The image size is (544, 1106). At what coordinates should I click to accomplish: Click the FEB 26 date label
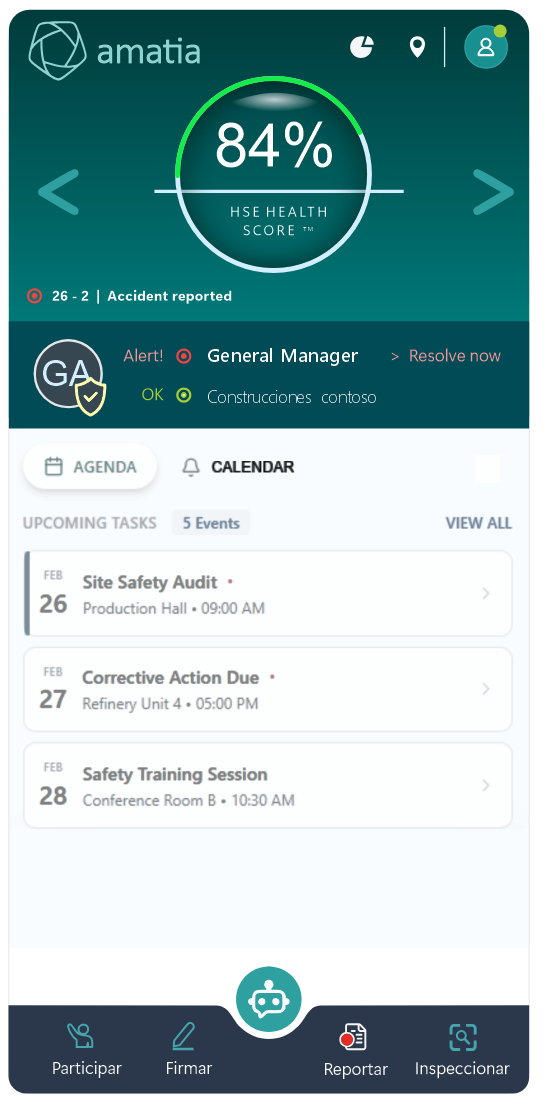tap(53, 594)
